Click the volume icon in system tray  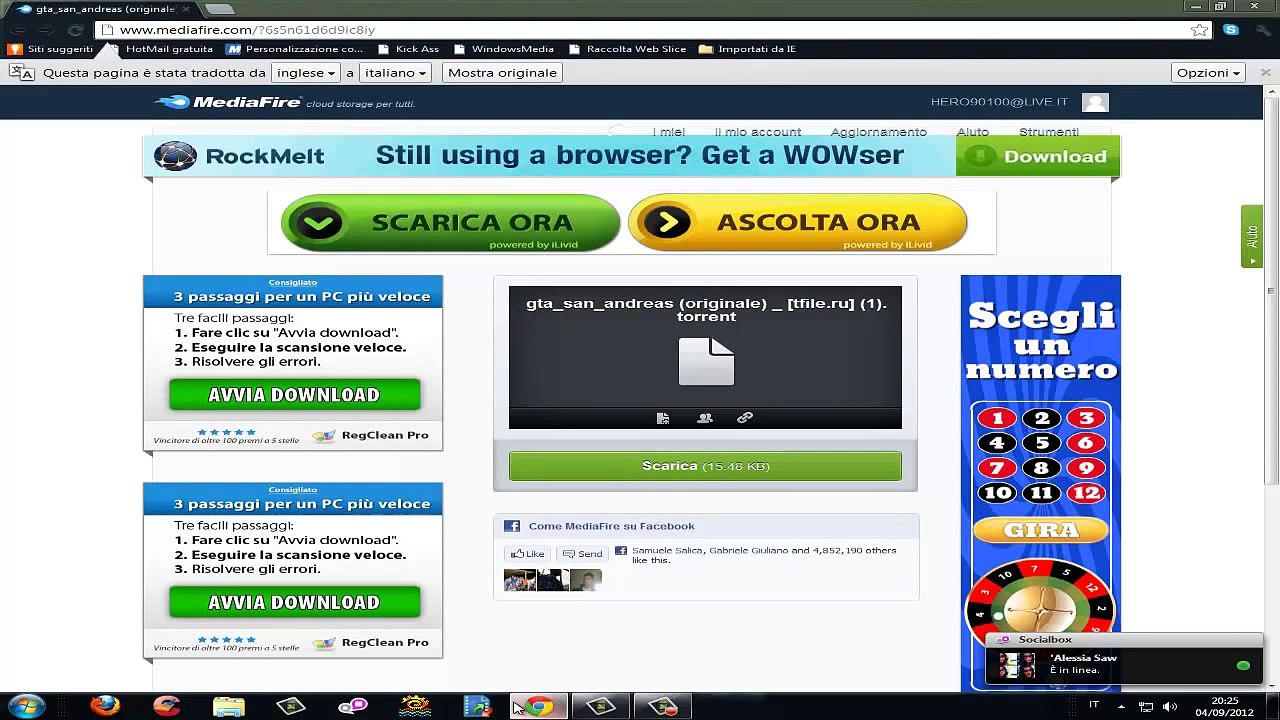tap(1170, 707)
